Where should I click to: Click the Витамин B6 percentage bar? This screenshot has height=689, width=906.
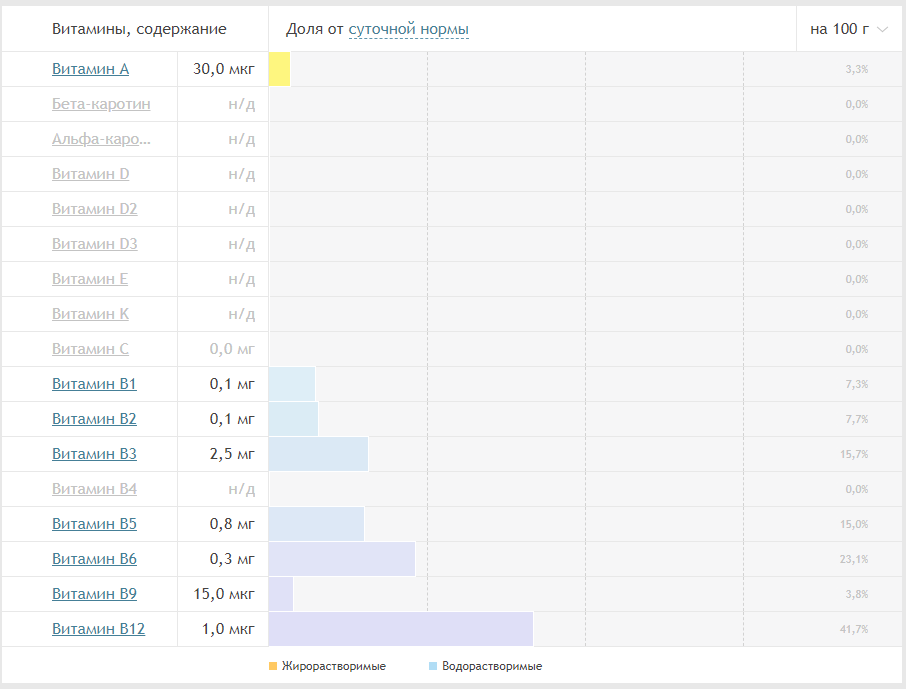pyautogui.click(x=341, y=559)
